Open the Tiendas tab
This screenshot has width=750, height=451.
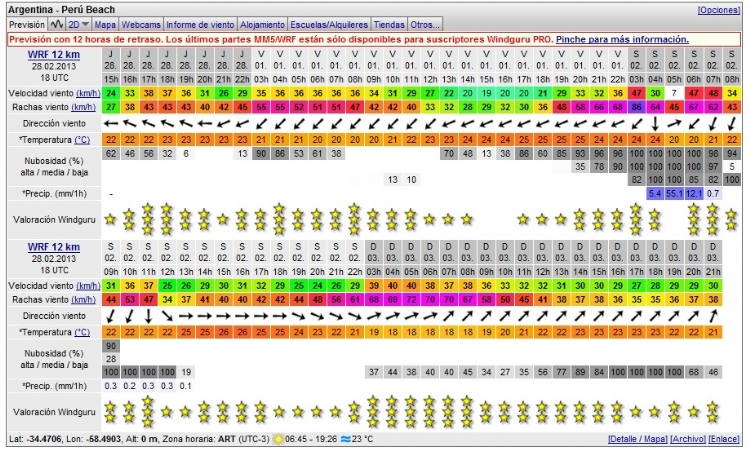(x=389, y=24)
